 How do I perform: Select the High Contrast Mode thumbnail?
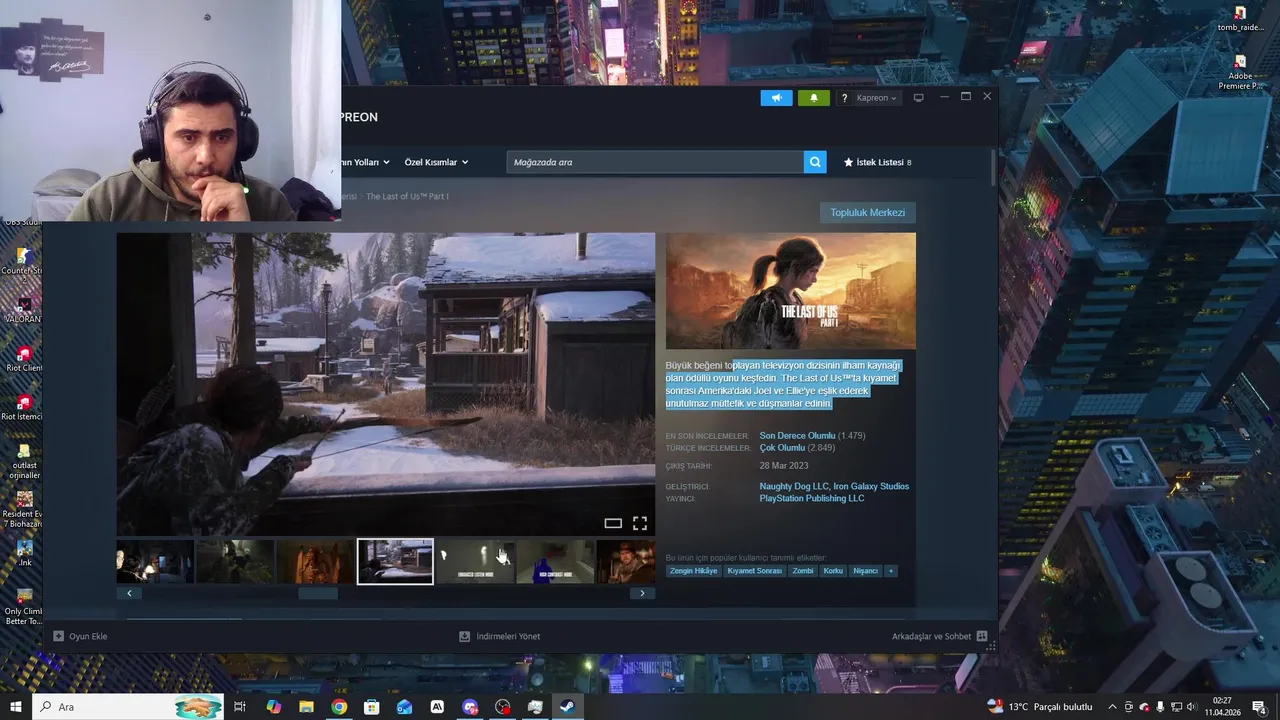pyautogui.click(x=555, y=562)
